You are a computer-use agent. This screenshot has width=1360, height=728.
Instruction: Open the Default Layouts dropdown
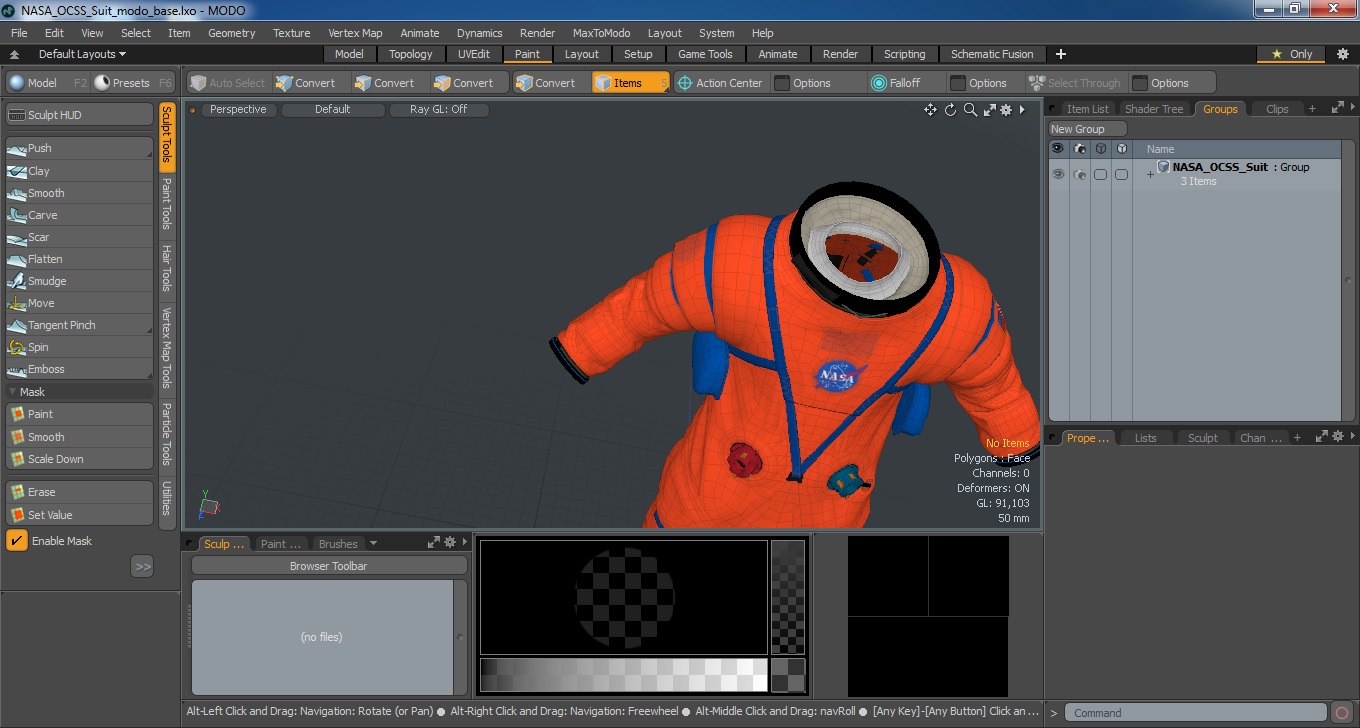pos(82,54)
